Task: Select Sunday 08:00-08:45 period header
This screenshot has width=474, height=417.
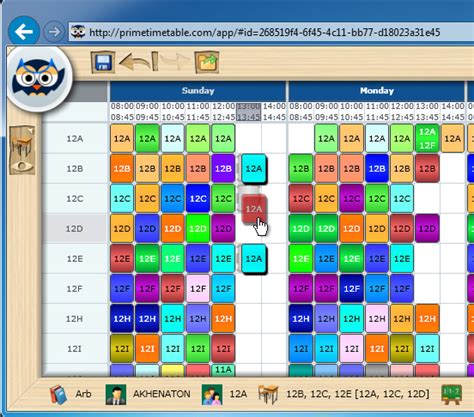Action: 122,112
